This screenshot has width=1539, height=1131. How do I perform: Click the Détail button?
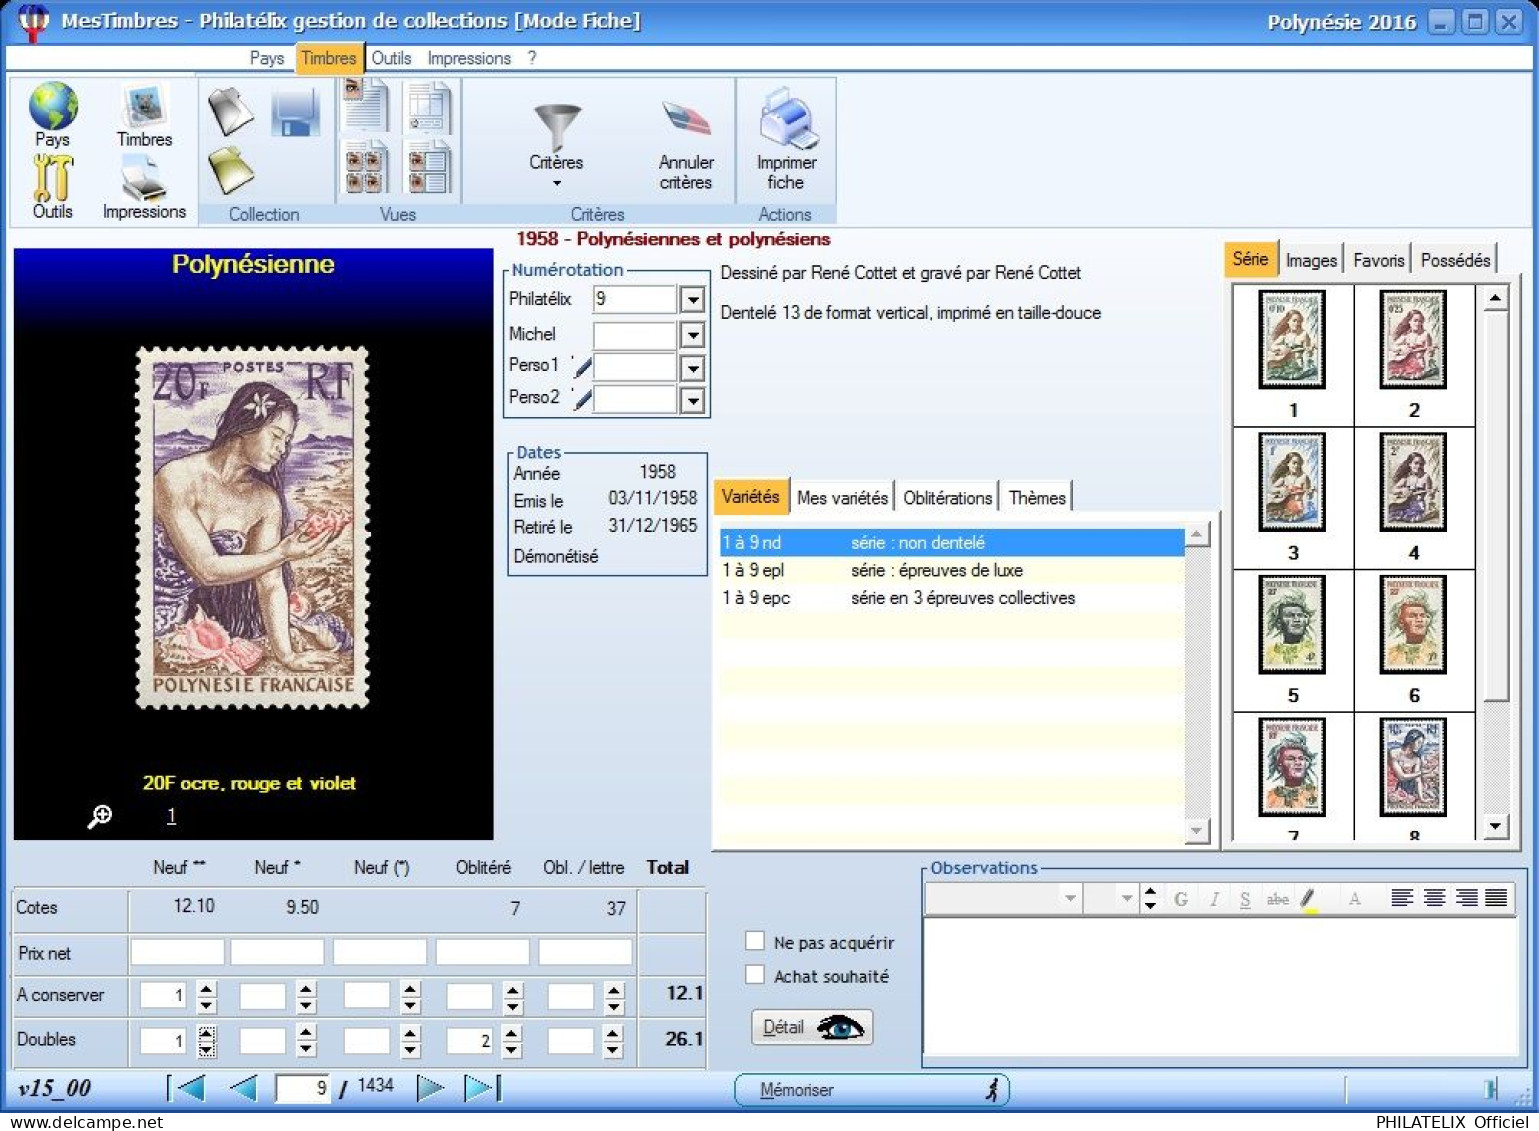[x=811, y=1027]
